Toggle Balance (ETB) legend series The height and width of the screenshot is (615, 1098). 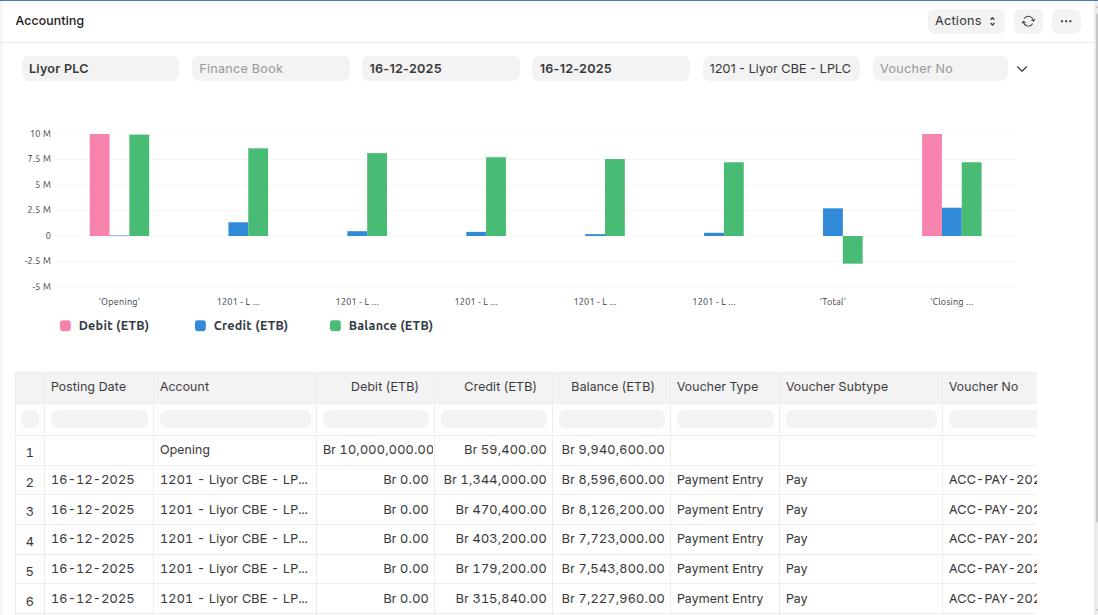tap(381, 326)
